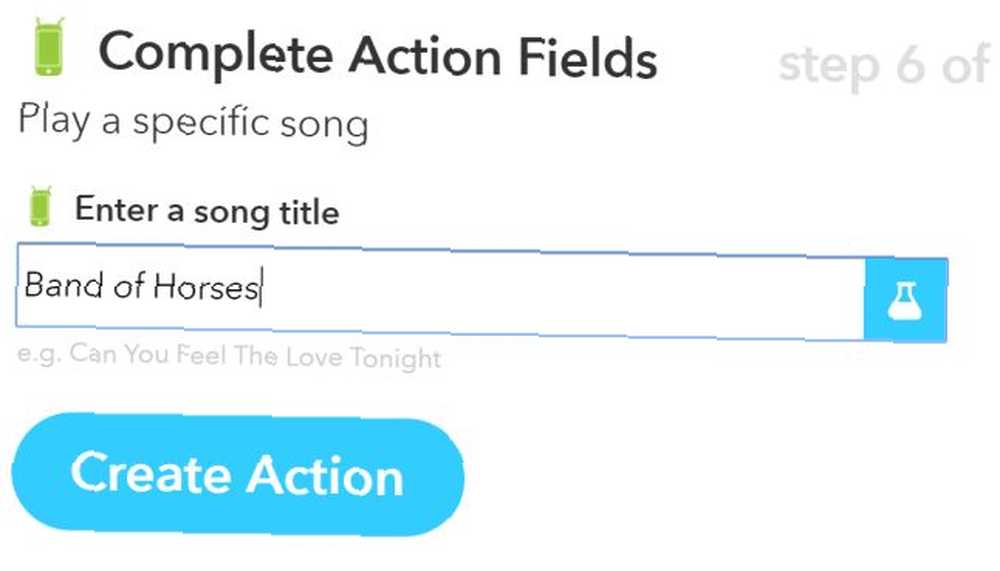Select the 'Complete Action Fields' heading
The width and height of the screenshot is (1000, 571).
click(x=378, y=56)
